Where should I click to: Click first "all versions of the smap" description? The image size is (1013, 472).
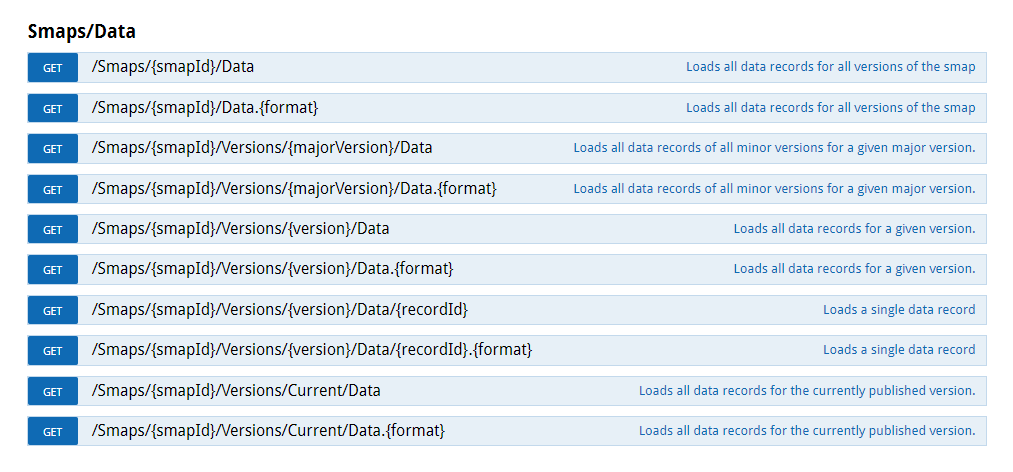[830, 67]
